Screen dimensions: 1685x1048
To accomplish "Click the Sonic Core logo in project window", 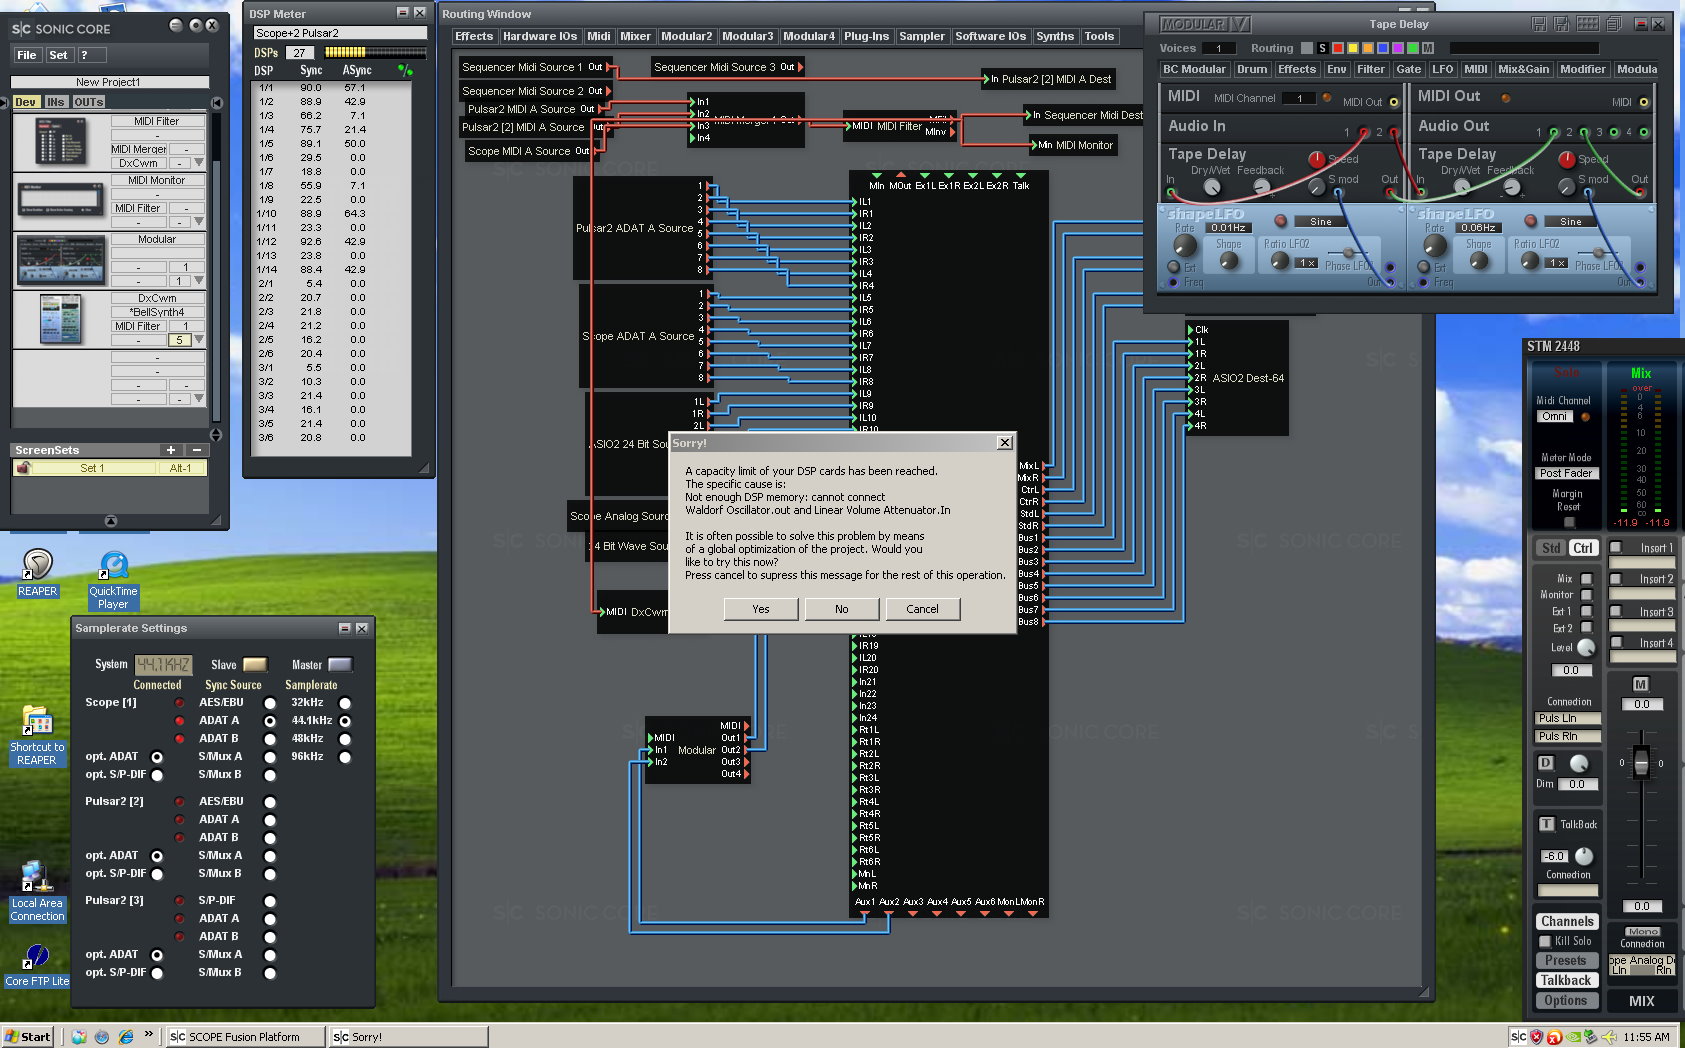I will 61,29.
